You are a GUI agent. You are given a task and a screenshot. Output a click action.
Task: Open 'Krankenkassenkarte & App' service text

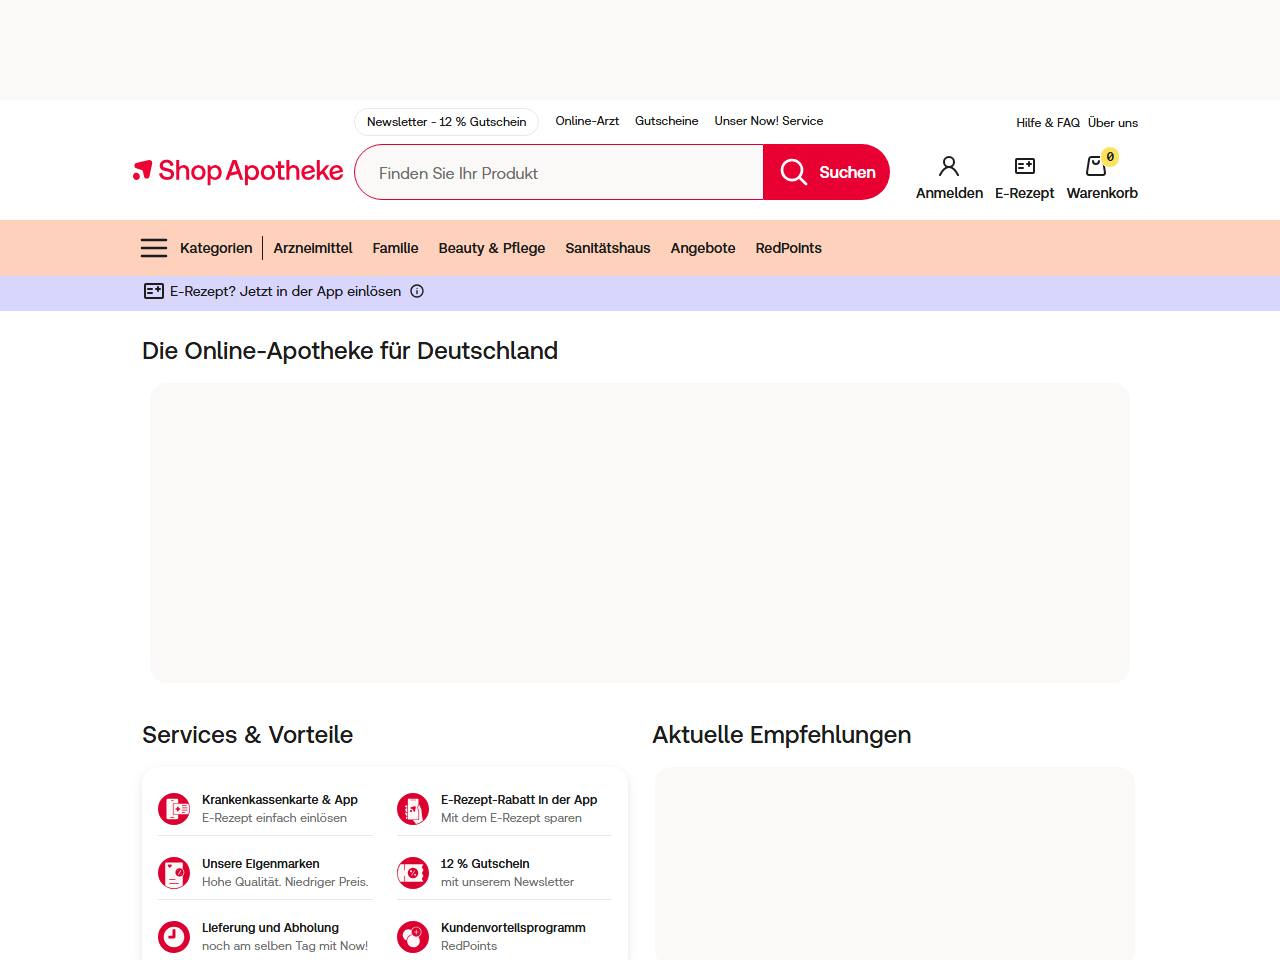click(x=280, y=800)
